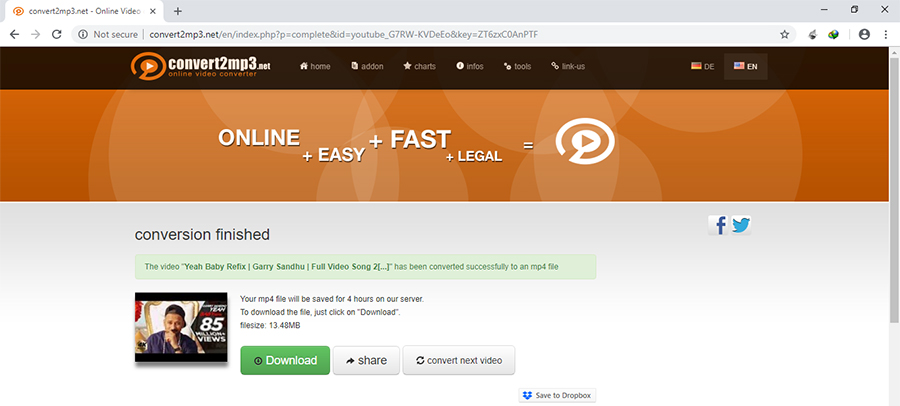Go to the addon page
The image size is (900, 406).
[366, 66]
